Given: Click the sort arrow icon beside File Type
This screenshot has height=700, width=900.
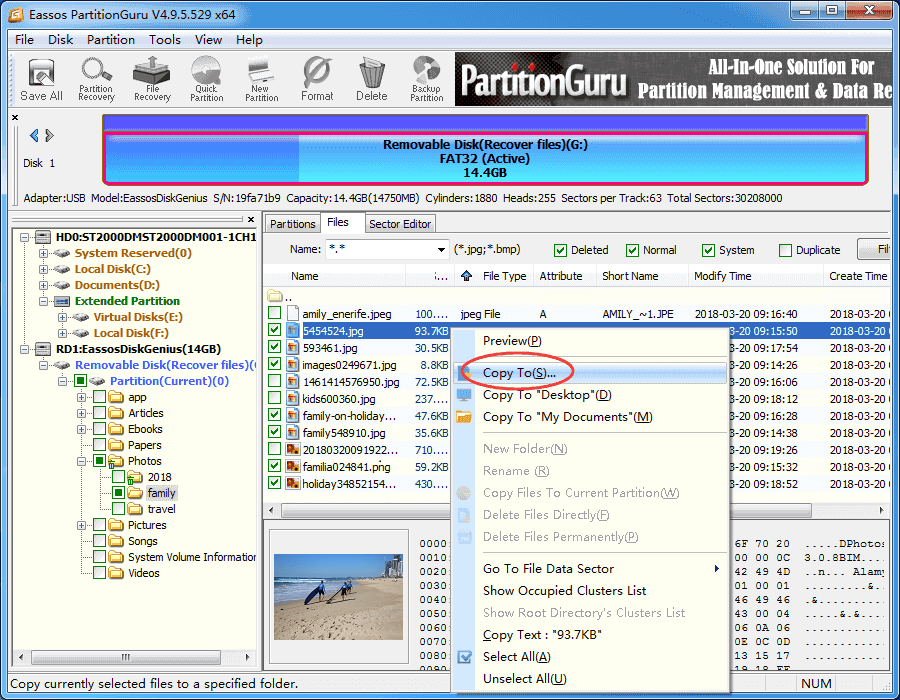Looking at the screenshot, I should (x=467, y=276).
